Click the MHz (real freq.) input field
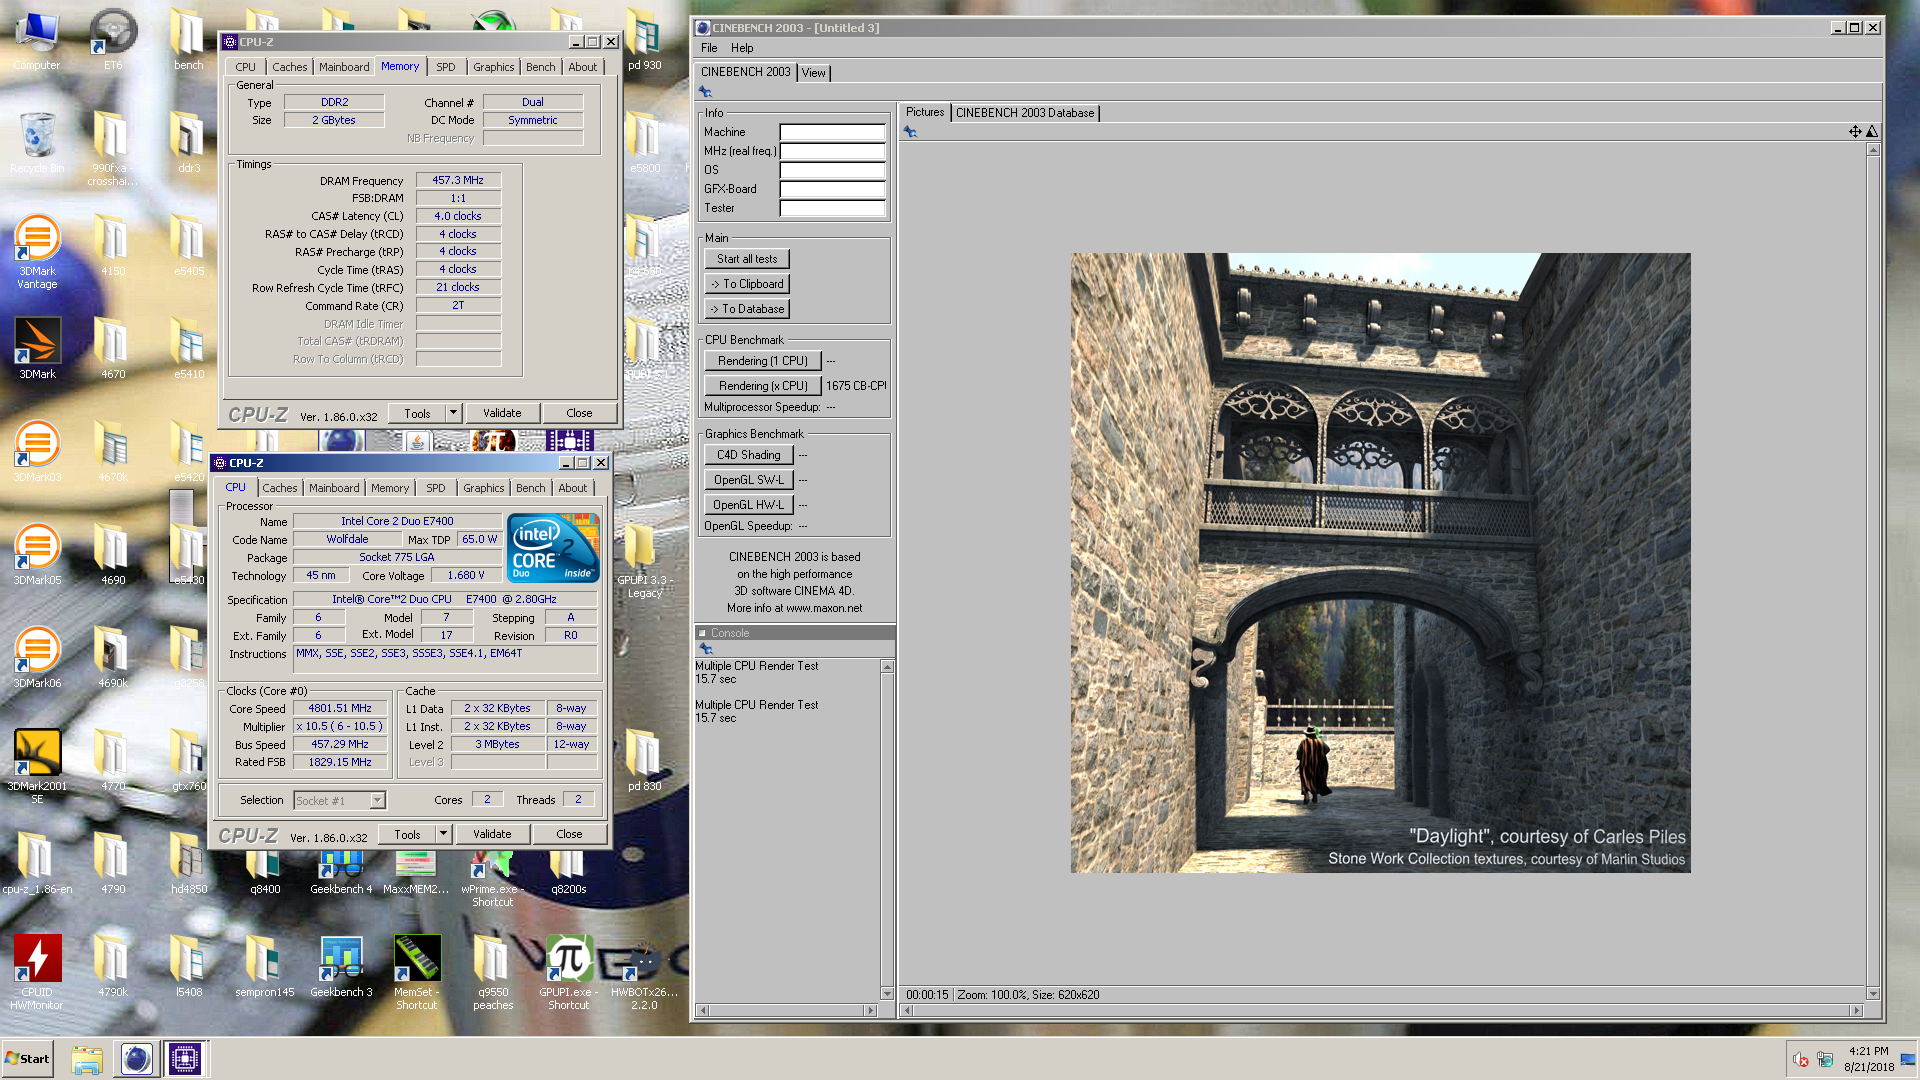1920x1080 pixels. click(x=832, y=151)
